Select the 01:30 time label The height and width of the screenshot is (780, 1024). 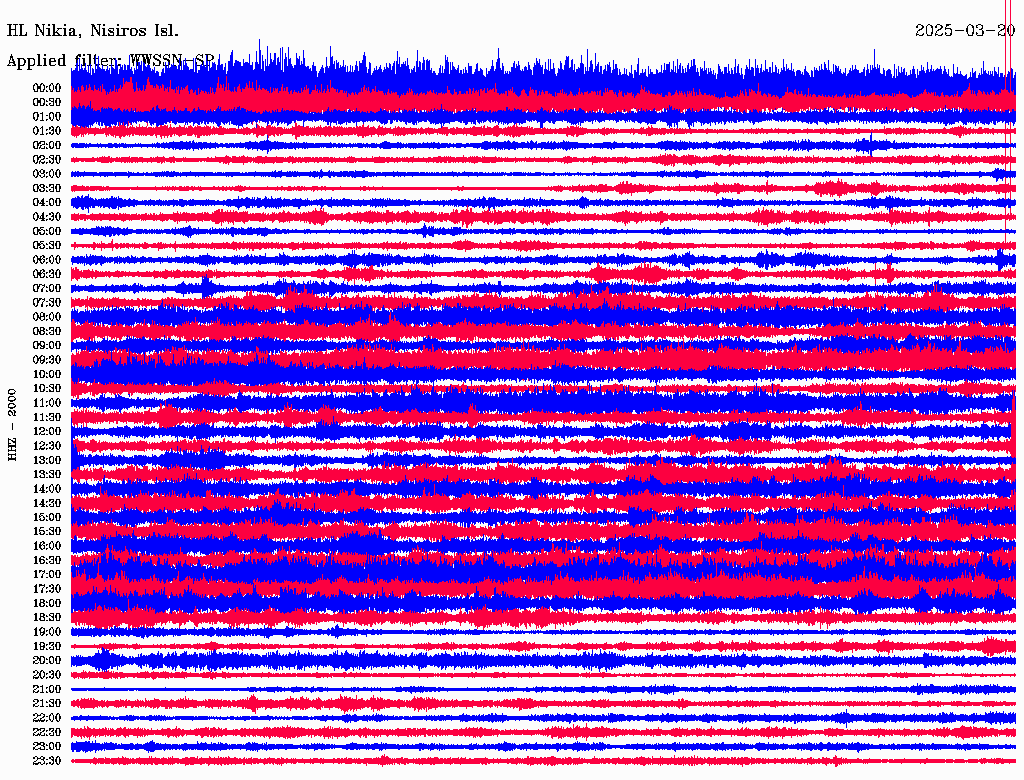pyautogui.click(x=47, y=131)
